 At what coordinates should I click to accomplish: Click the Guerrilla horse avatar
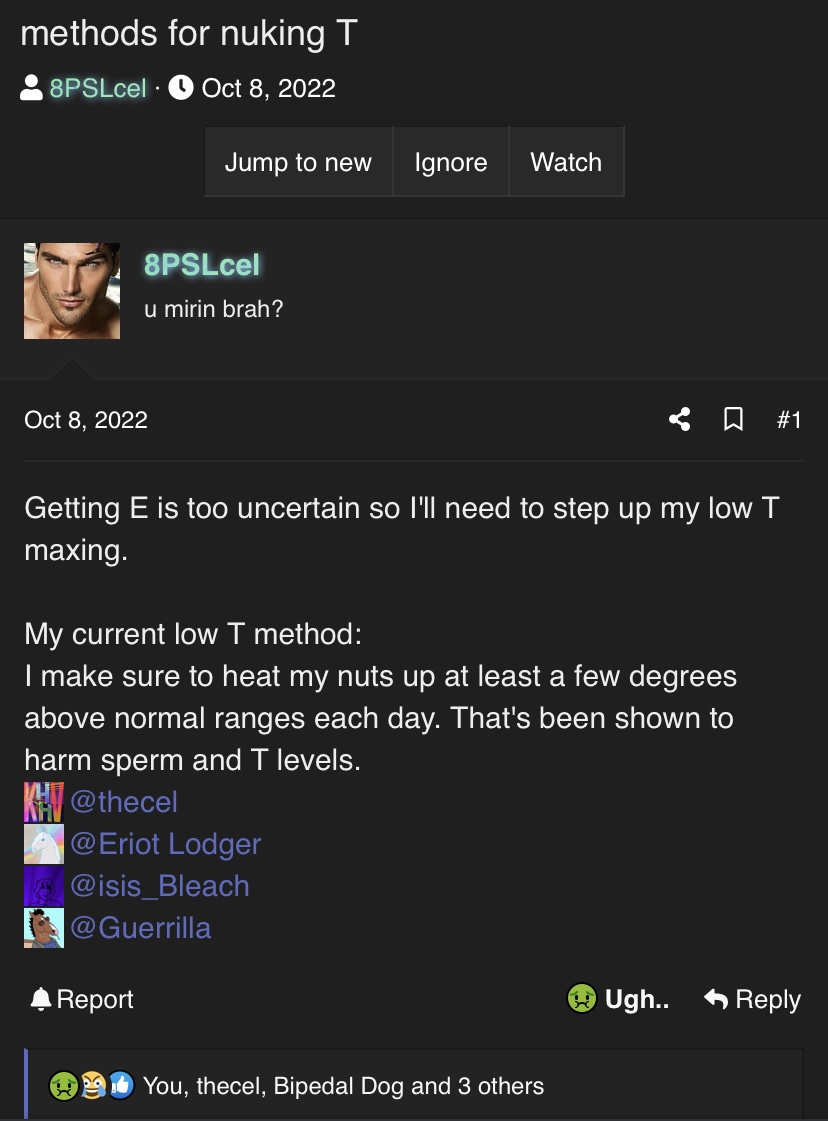tap(44, 928)
